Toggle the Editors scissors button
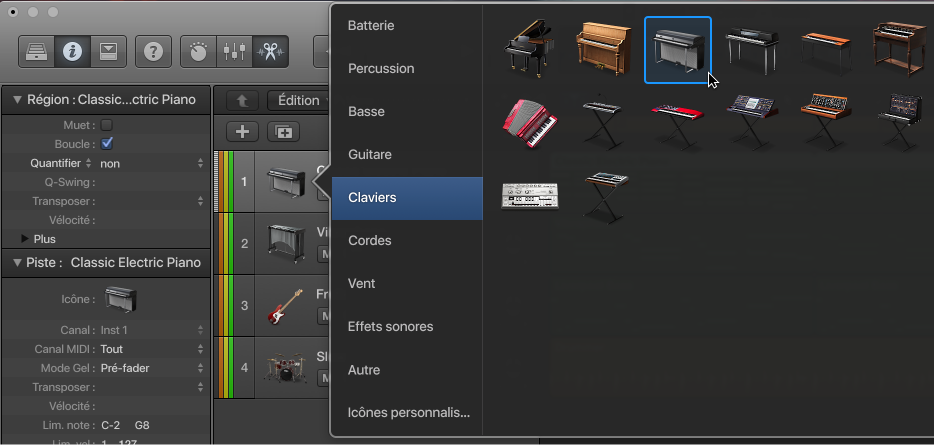934x446 pixels. [x=270, y=51]
